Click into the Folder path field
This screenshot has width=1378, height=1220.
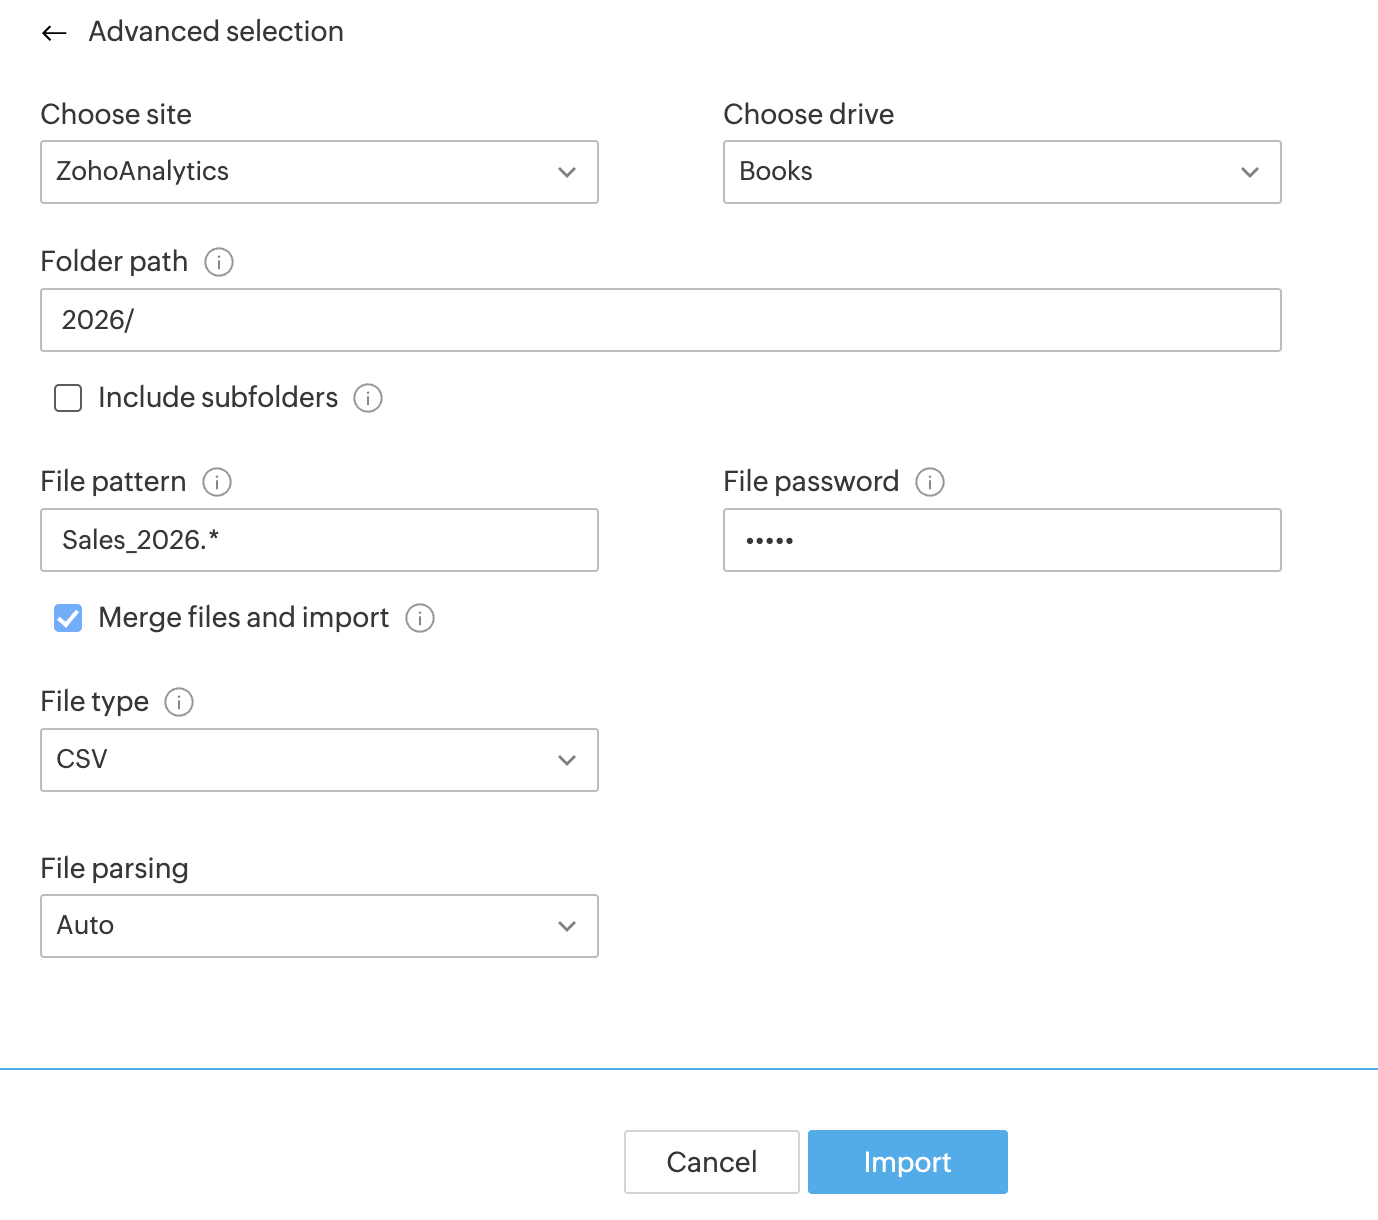(x=660, y=320)
